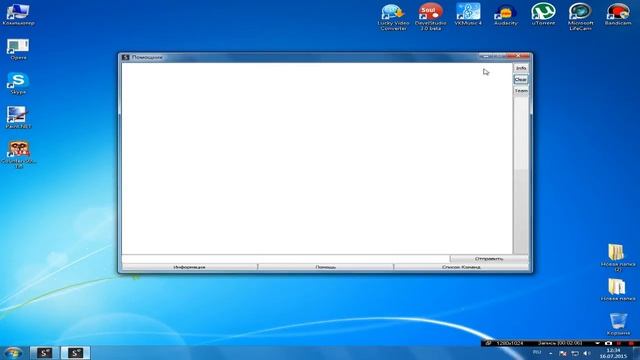Open the Paint.NET desktop shortcut
The width and height of the screenshot is (640, 360).
tap(18, 118)
